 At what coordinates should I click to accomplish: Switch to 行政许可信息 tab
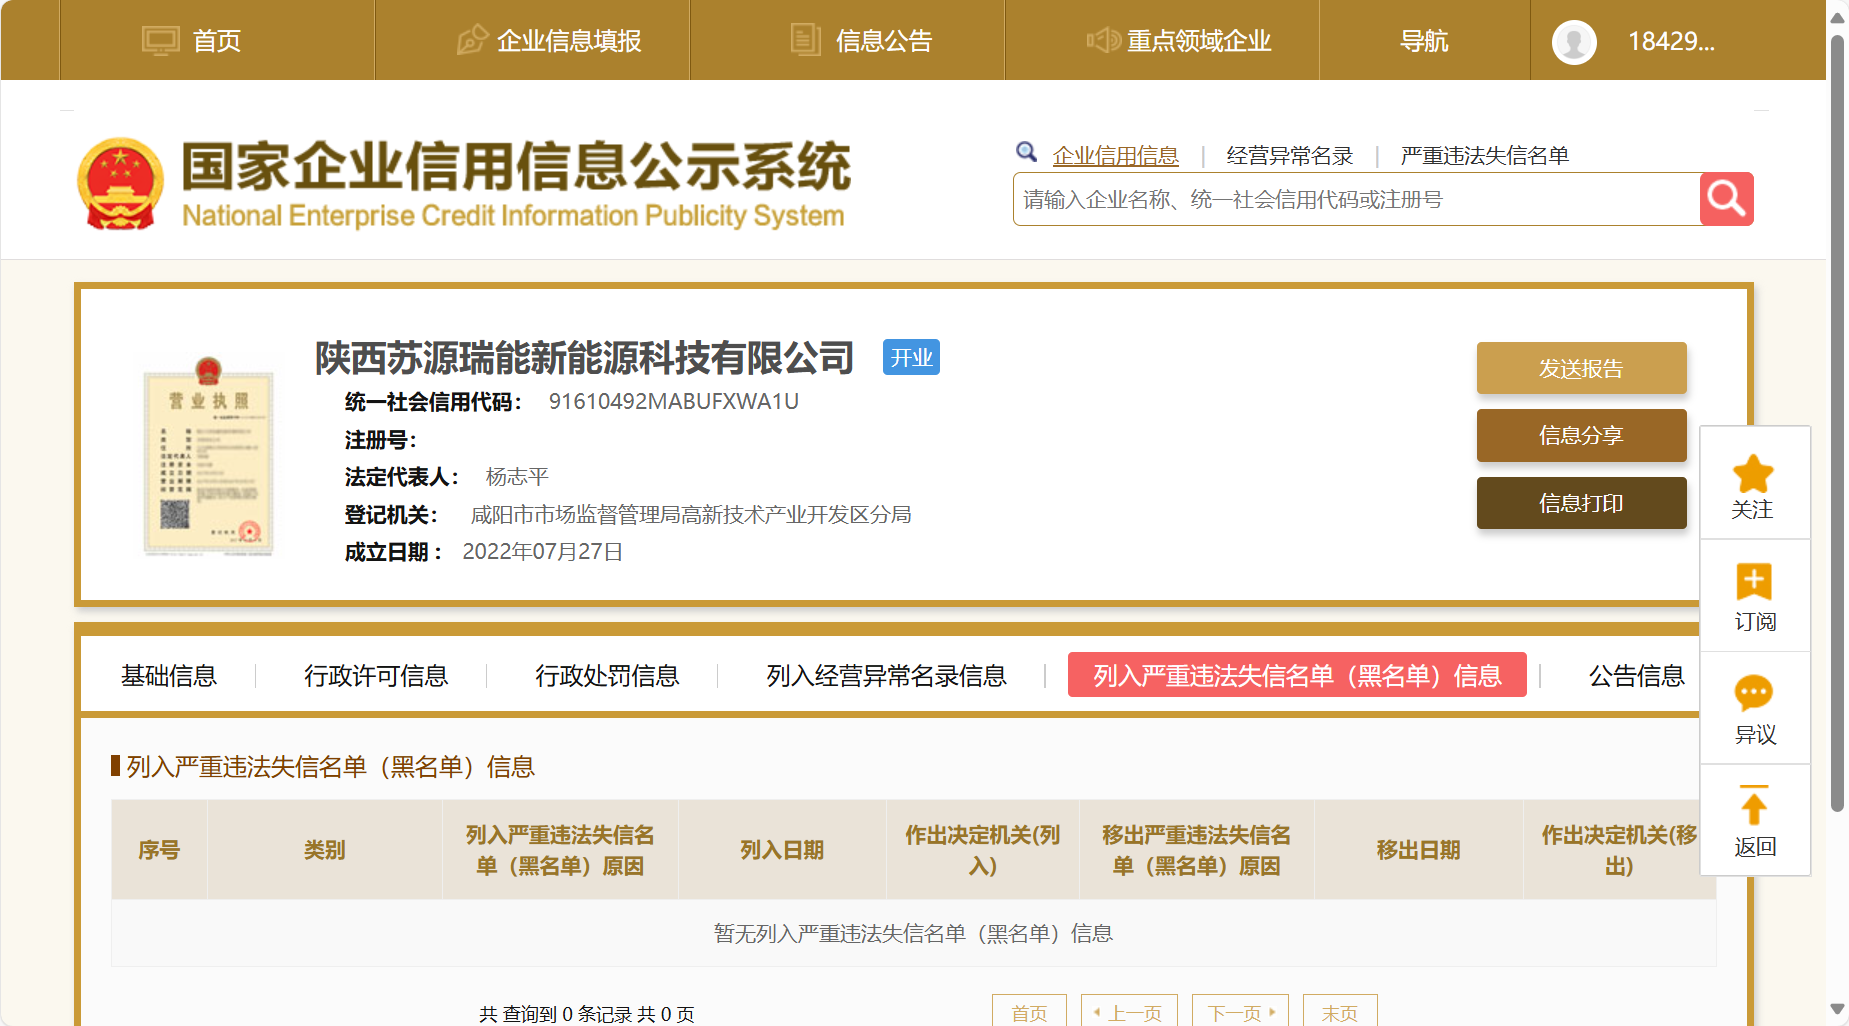376,676
